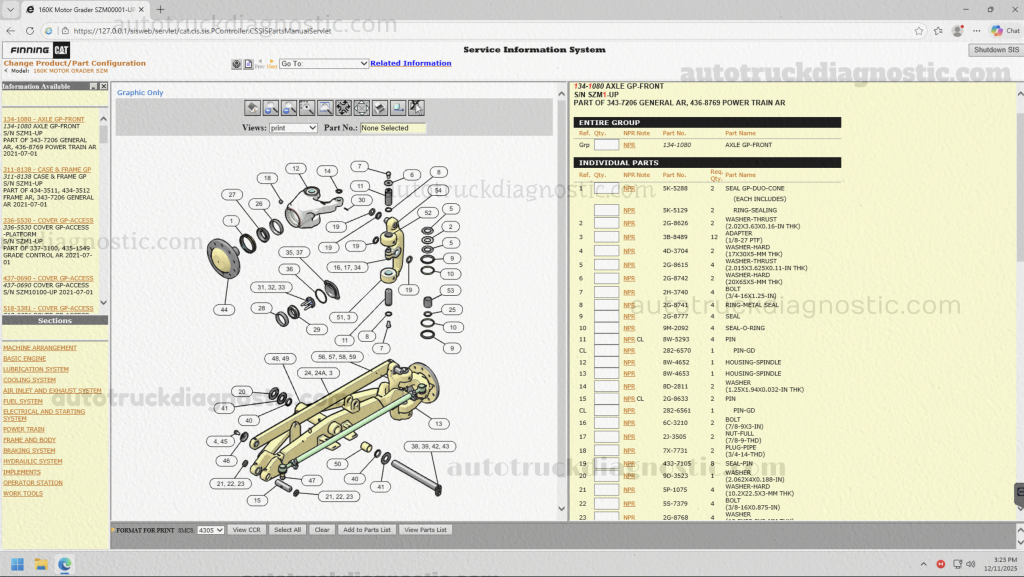This screenshot has height=577, width=1024.
Task: Open 336-5530 - COVER GP-ACCESS link
Action: 48,221
